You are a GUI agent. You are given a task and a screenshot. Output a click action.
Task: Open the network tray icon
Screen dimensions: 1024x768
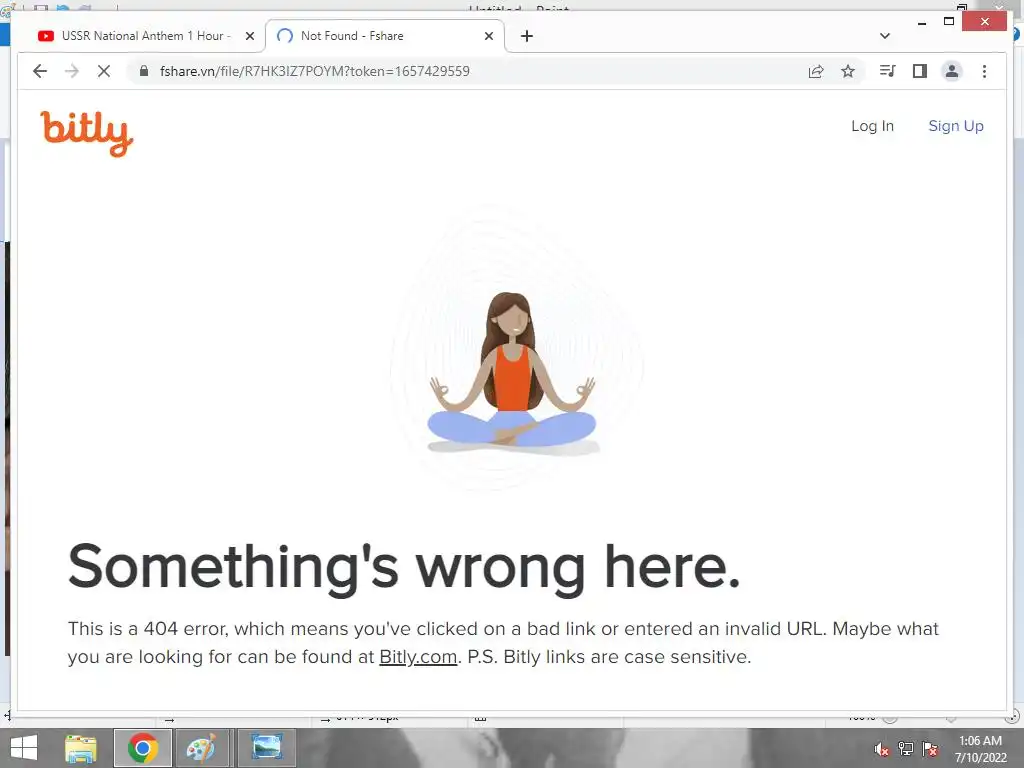[906, 749]
